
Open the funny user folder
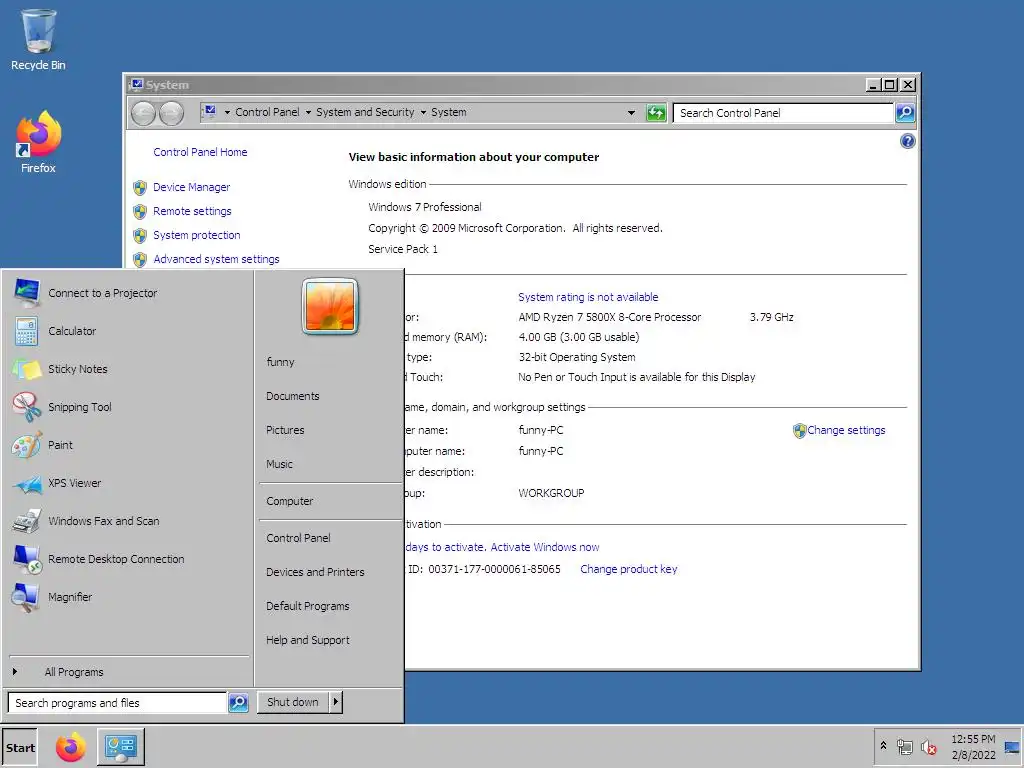280,362
